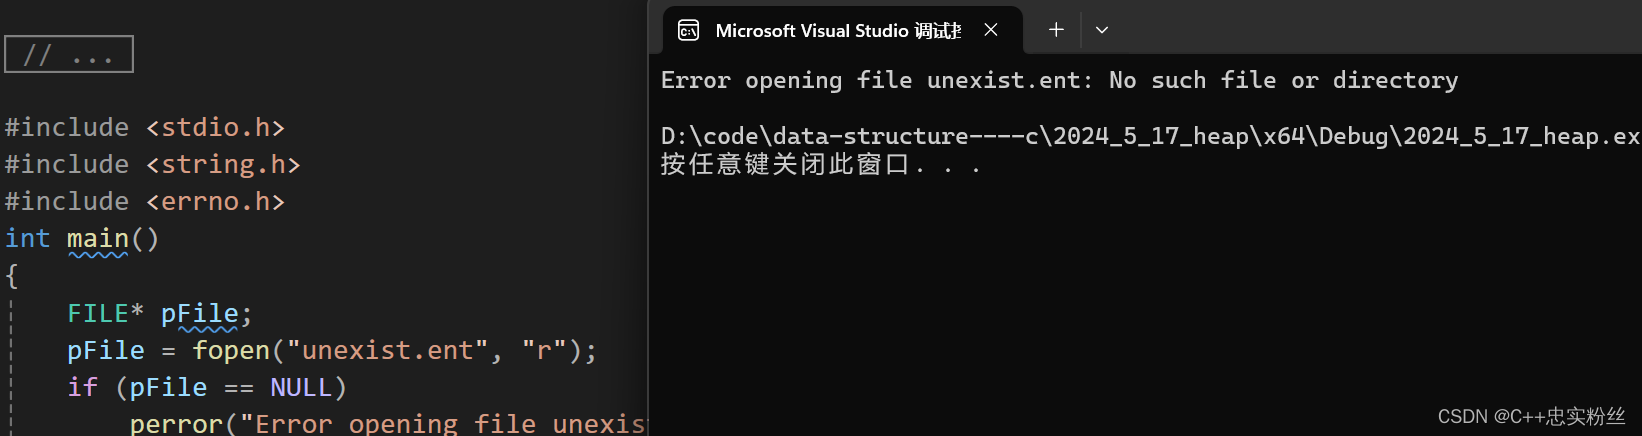Click the "unexist.ent" string literal
This screenshot has width=1642, height=436.
coord(388,351)
